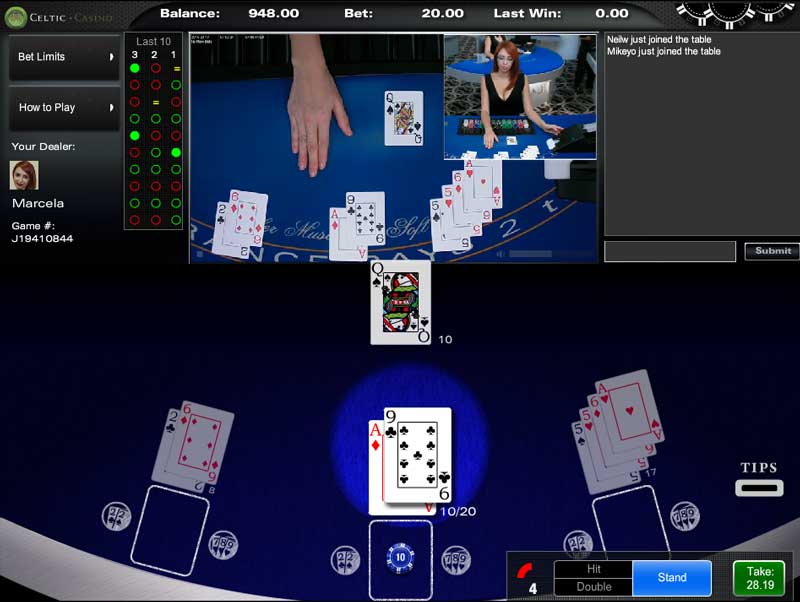Click the green Take 28.19 button

(760, 578)
